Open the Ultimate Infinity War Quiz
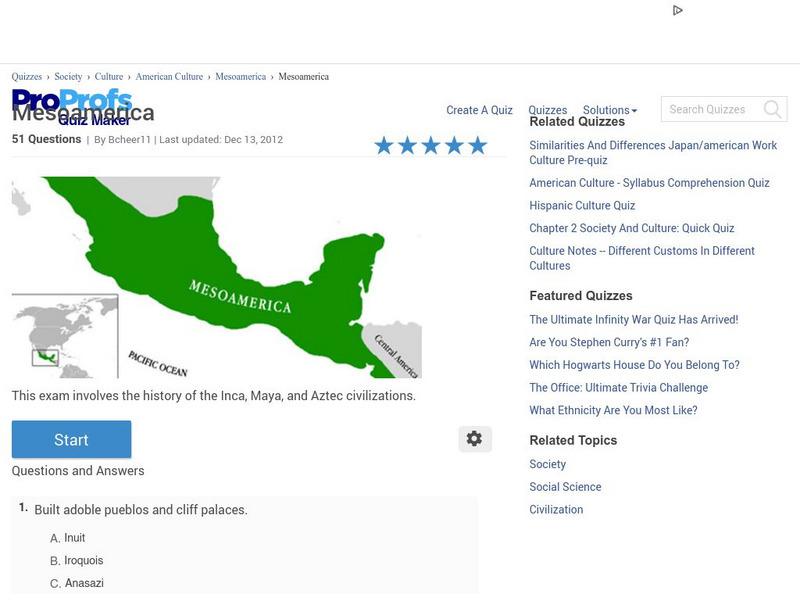The height and width of the screenshot is (594, 800). 634,319
